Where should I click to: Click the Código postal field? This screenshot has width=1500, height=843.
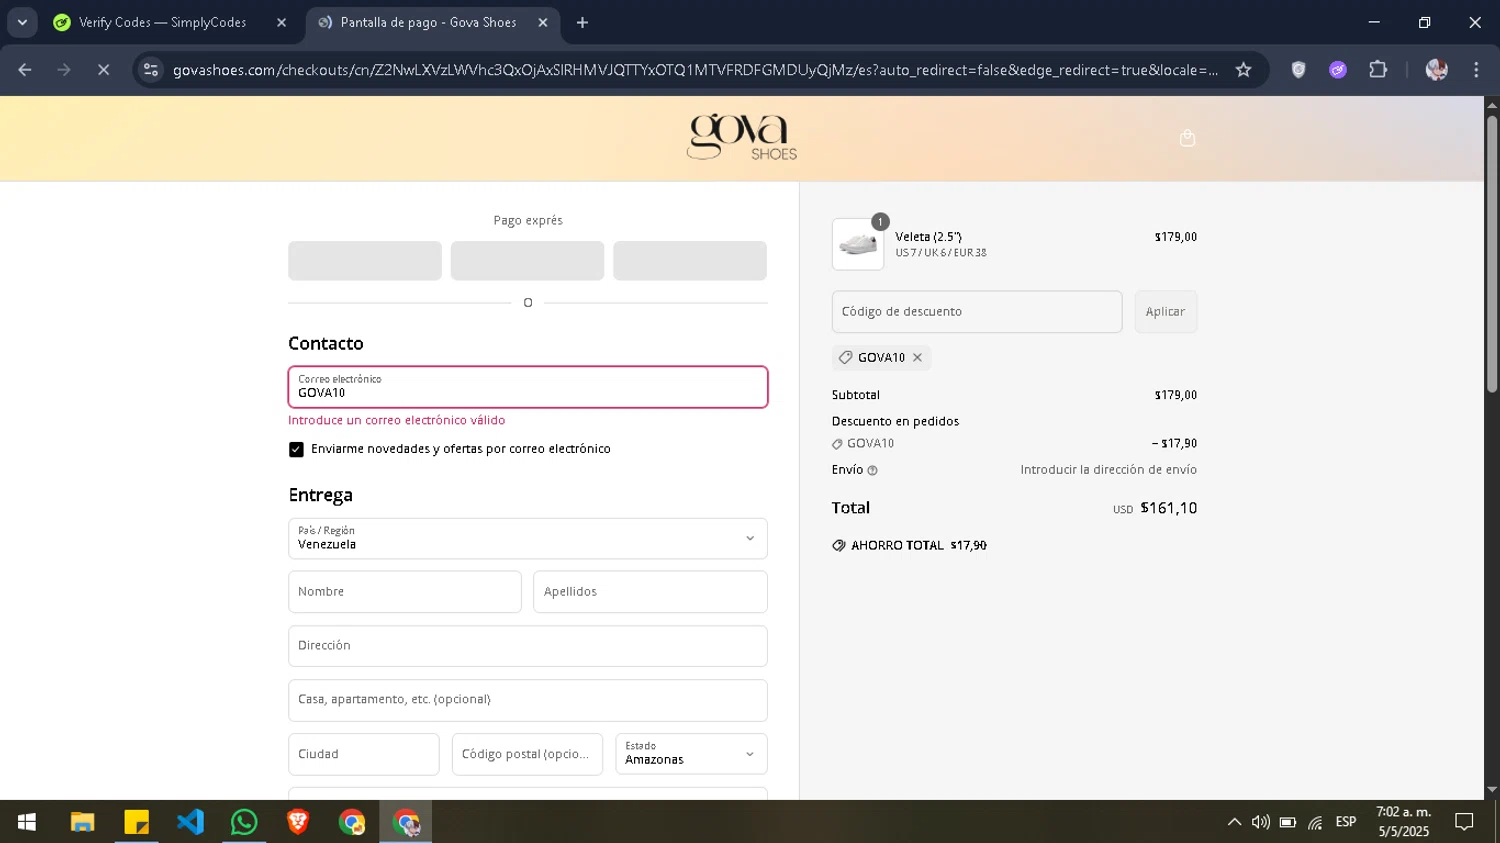pyautogui.click(x=527, y=754)
